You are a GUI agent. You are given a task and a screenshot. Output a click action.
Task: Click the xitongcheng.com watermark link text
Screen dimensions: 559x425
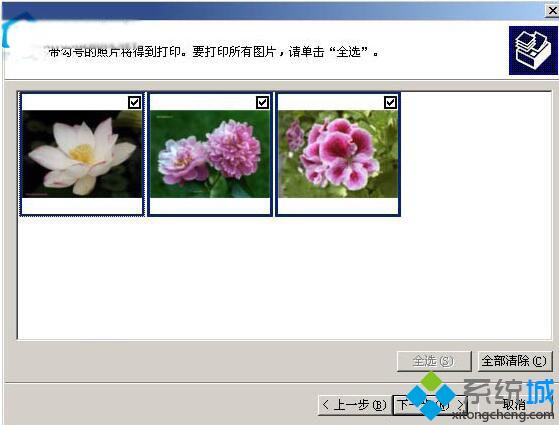503,415
